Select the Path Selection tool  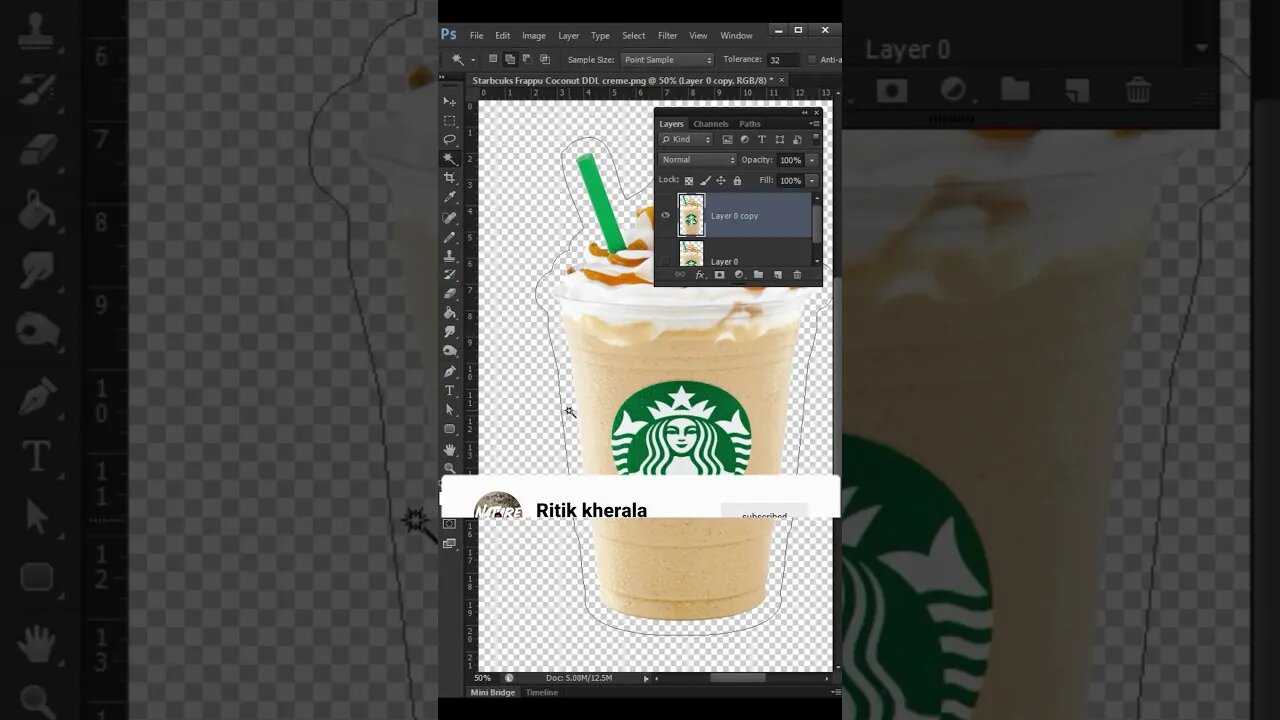450,410
